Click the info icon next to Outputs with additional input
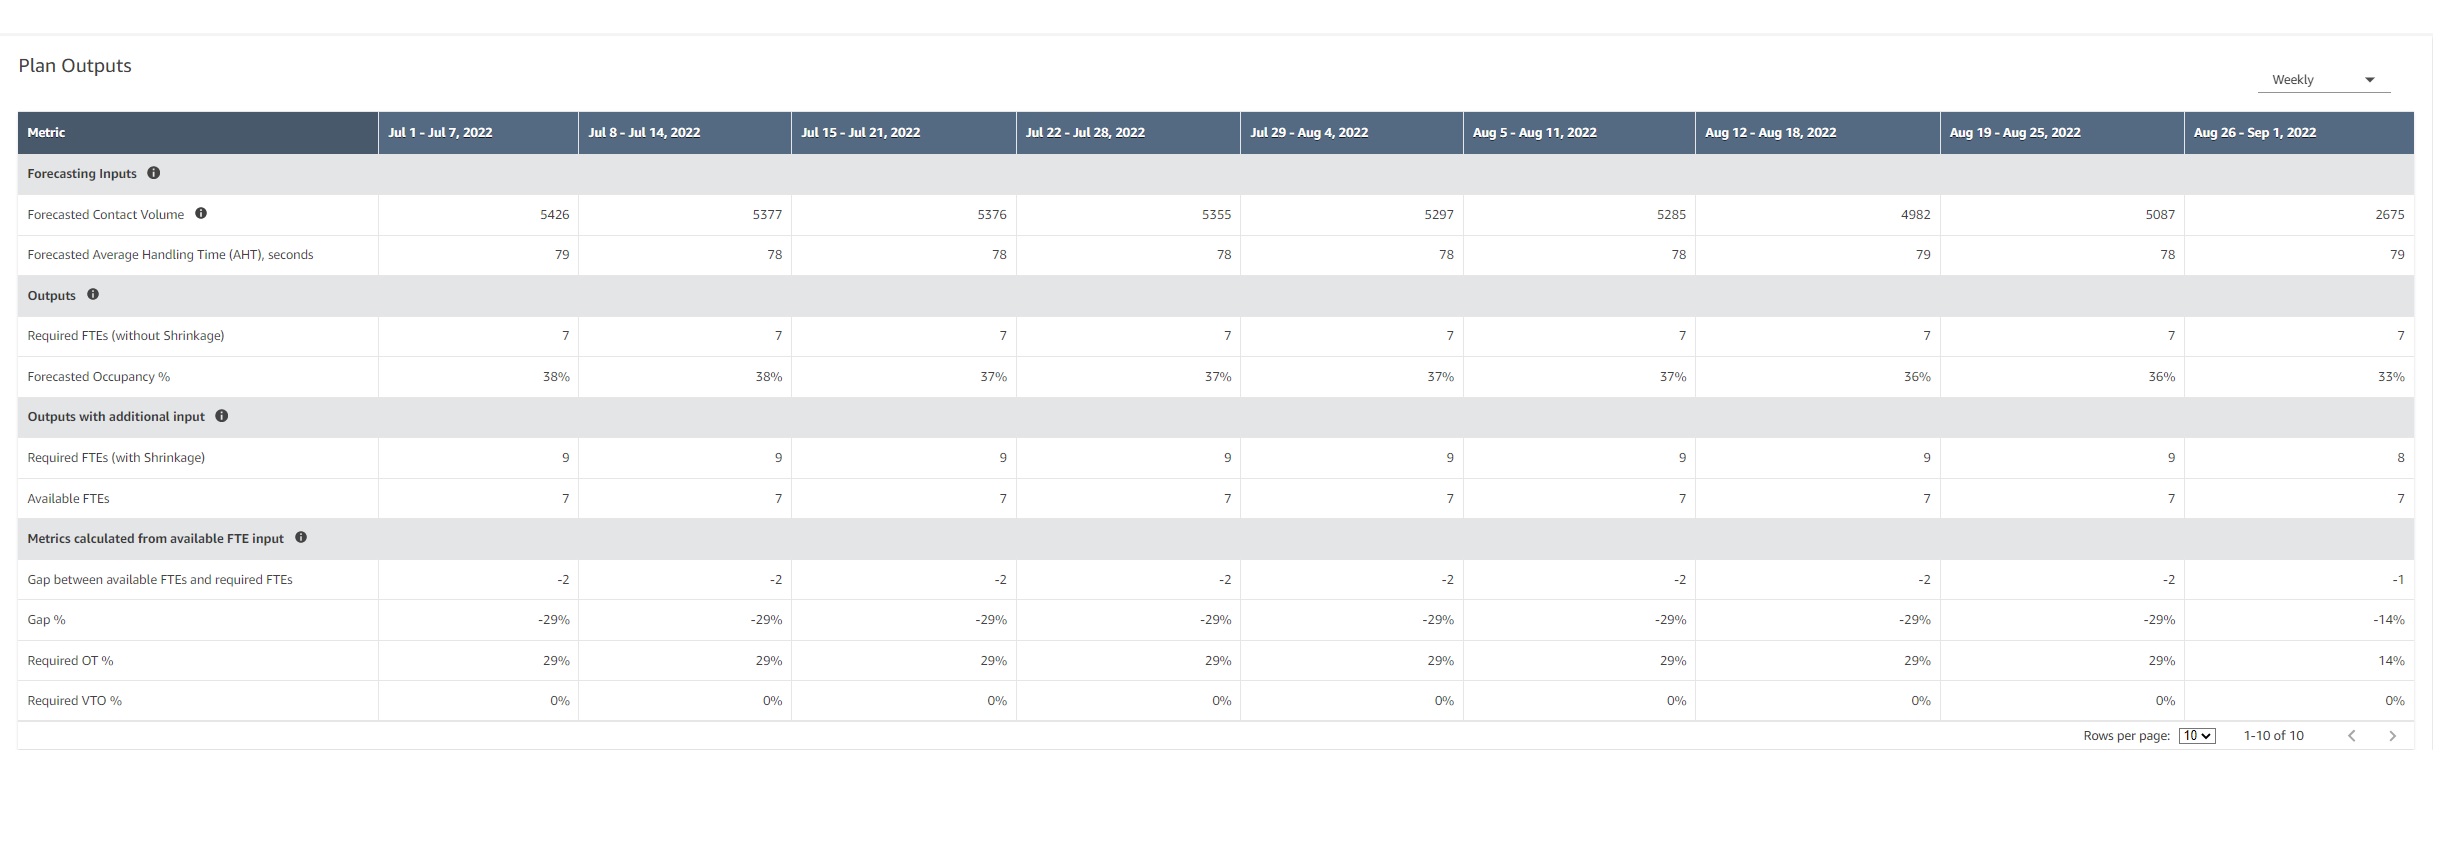Screen dimensions: 2447x864 (x=222, y=416)
